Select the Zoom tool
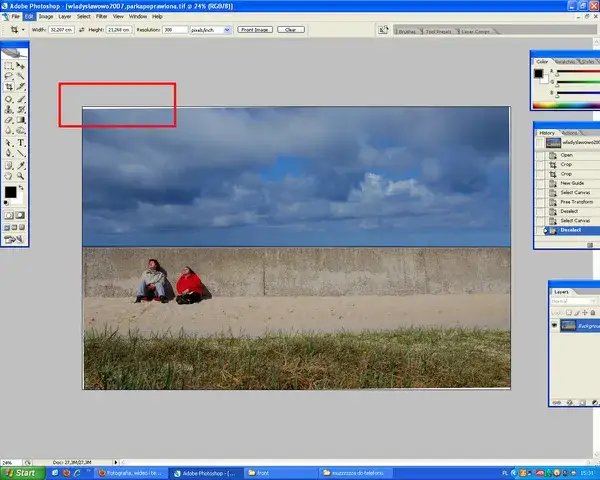The image size is (600, 480). 20,176
